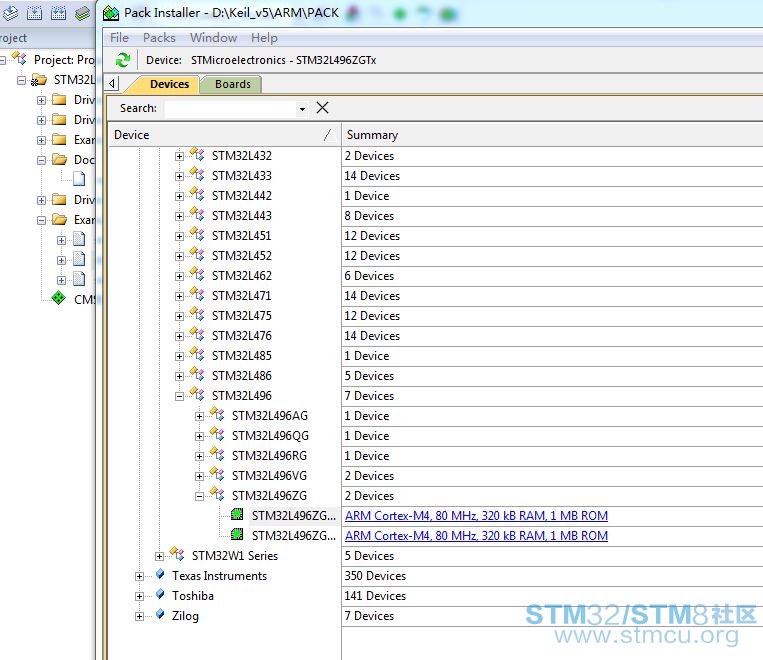
Task: Click the Project workspace icon in Keil tree
Action: [19, 58]
